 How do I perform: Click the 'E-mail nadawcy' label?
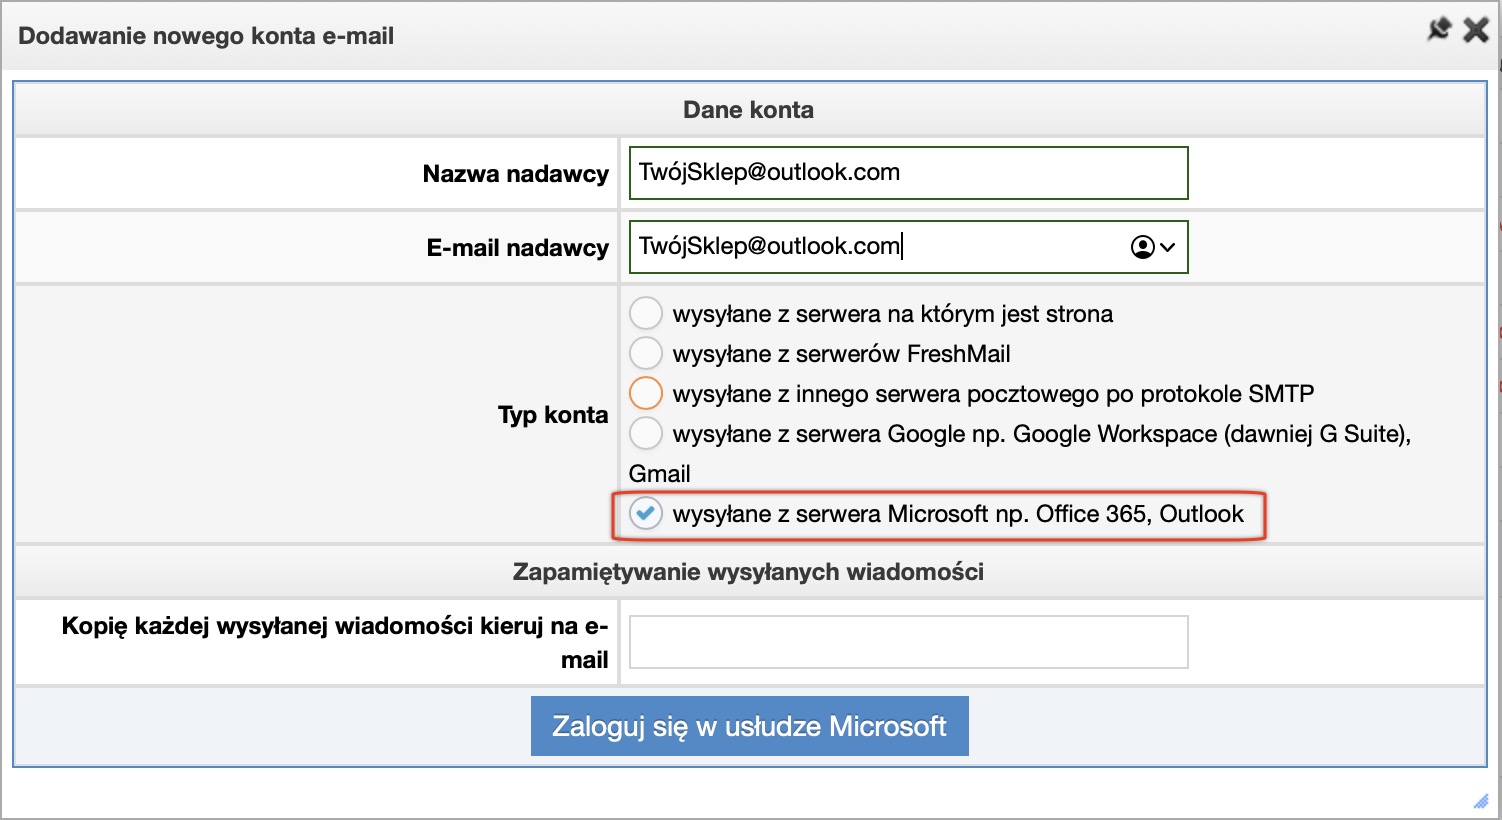point(518,248)
